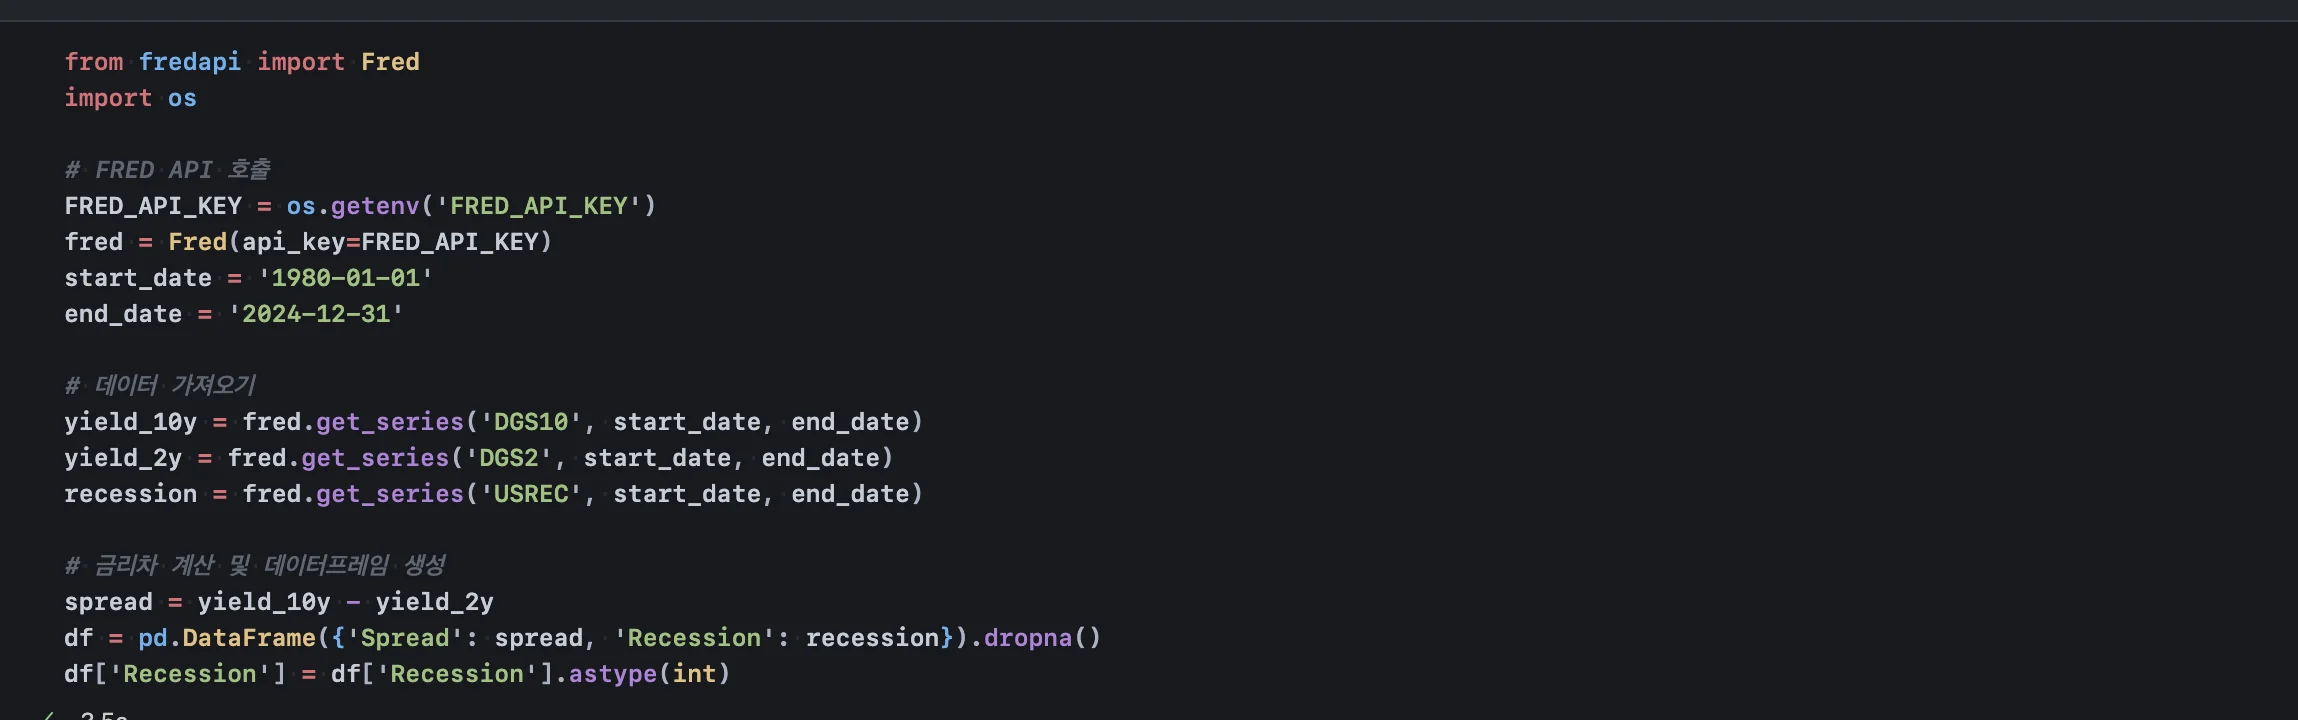Click the 'dropna' method call
The width and height of the screenshot is (2298, 720).
click(x=1027, y=638)
